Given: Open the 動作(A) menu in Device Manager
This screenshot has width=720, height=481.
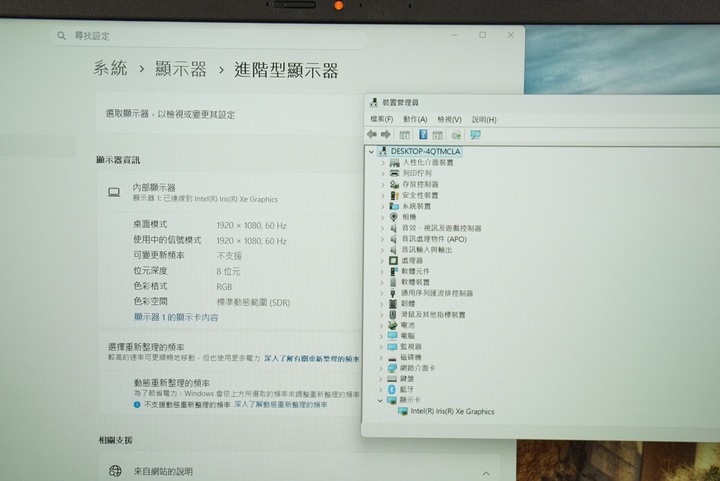Looking at the screenshot, I should coord(415,119).
